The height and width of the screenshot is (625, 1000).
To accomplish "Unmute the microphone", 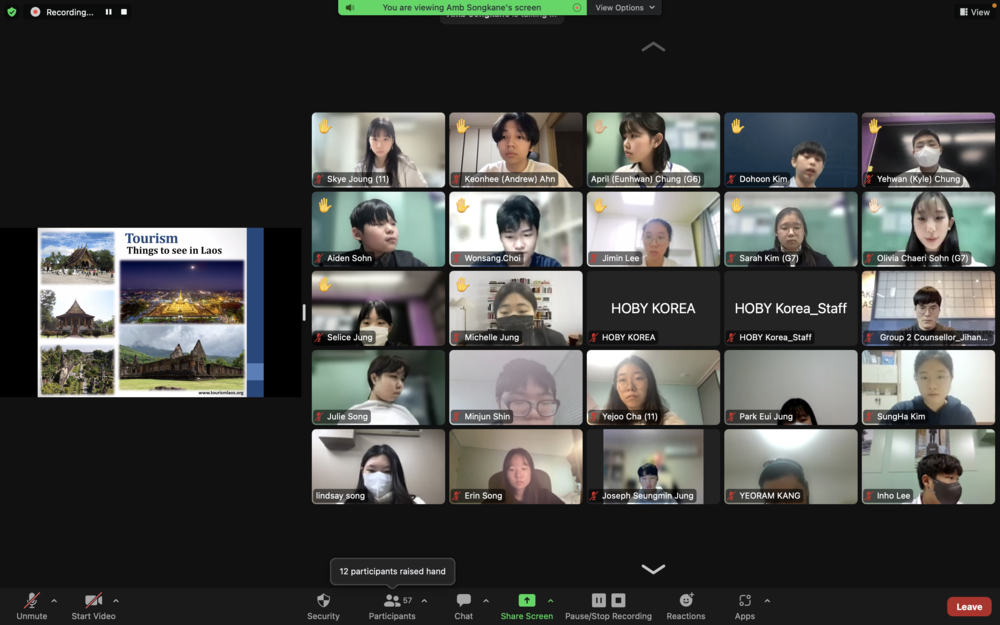I will tap(31, 607).
